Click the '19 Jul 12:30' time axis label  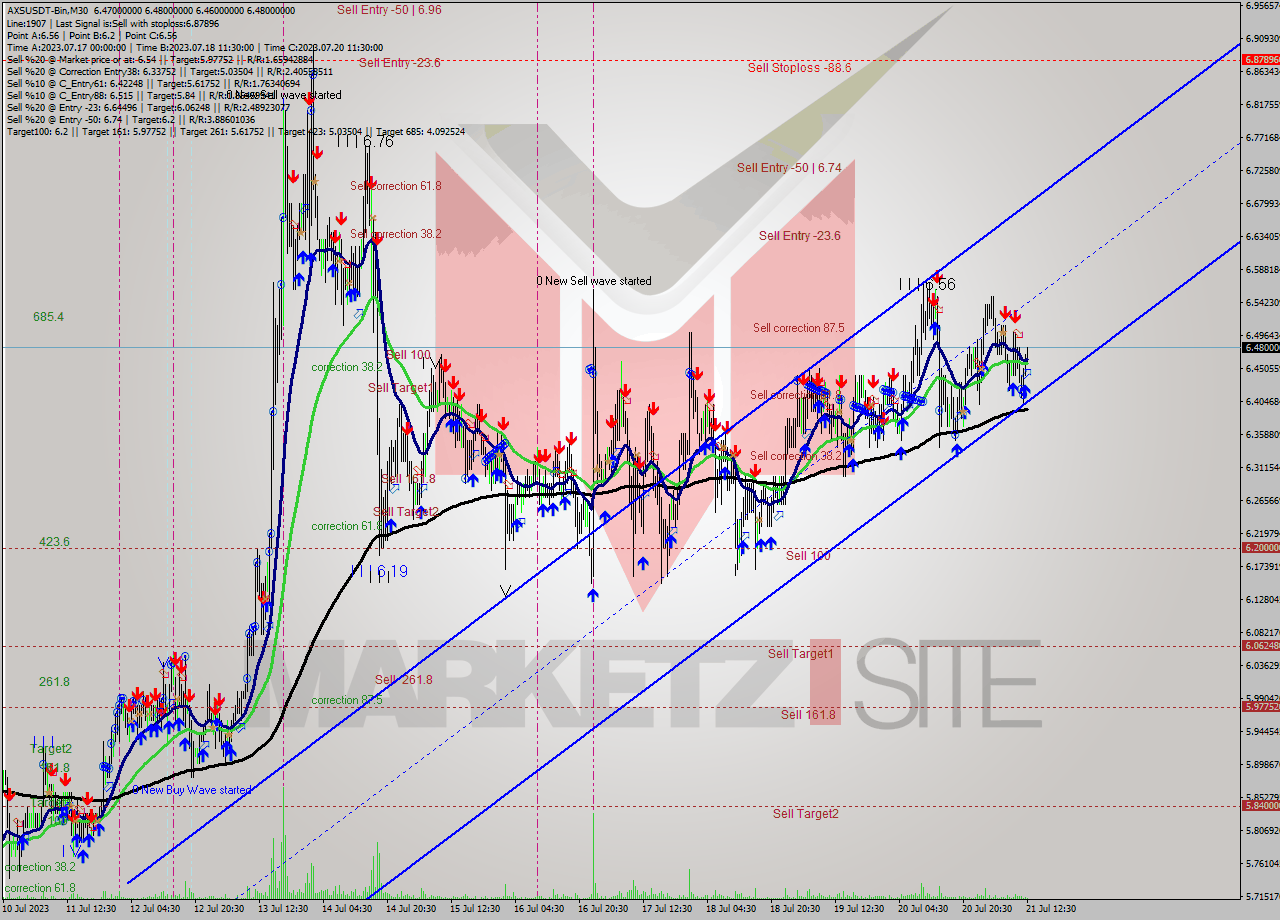coord(859,909)
